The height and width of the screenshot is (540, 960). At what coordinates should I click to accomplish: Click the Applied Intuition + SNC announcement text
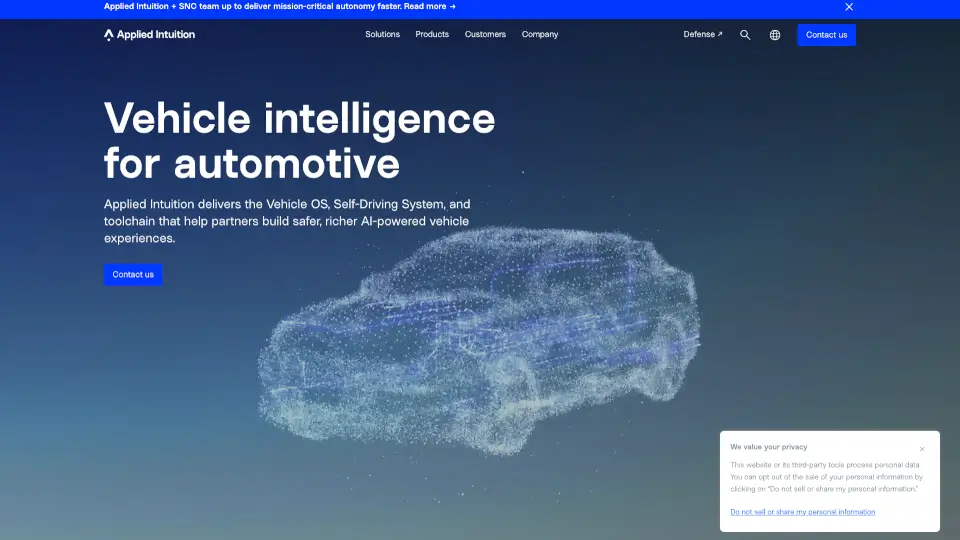(x=250, y=6)
